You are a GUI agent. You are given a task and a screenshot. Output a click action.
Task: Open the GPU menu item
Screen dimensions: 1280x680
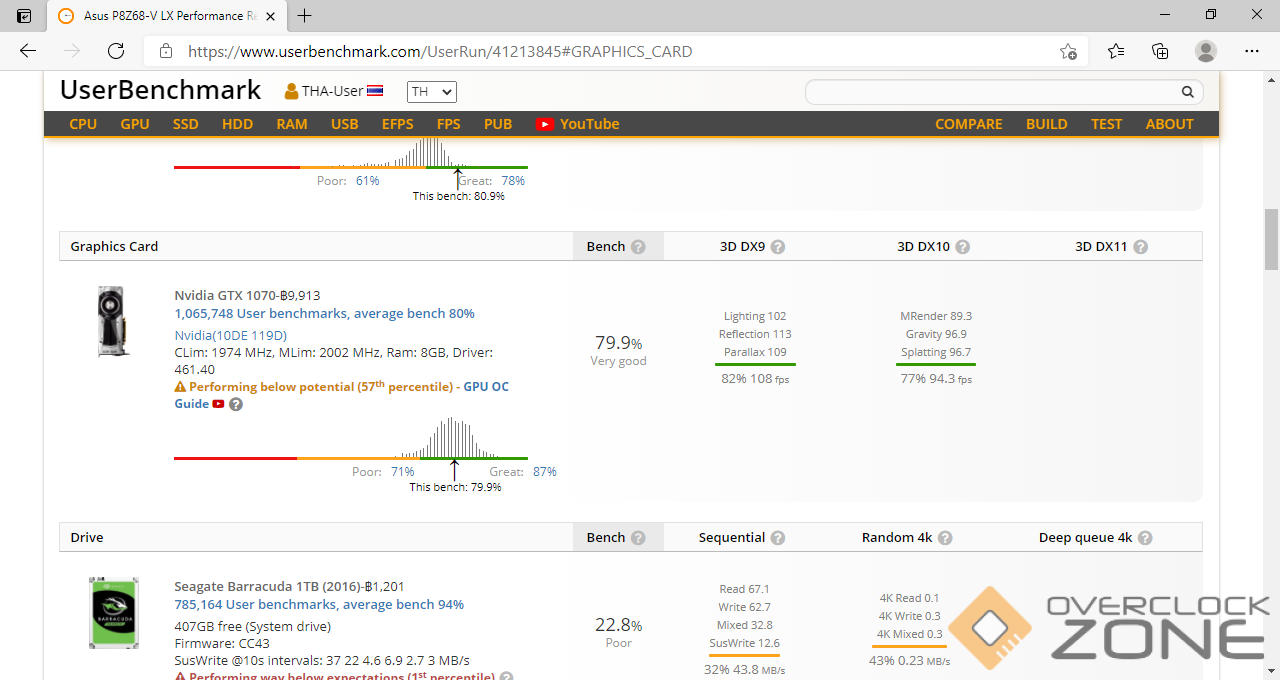135,124
